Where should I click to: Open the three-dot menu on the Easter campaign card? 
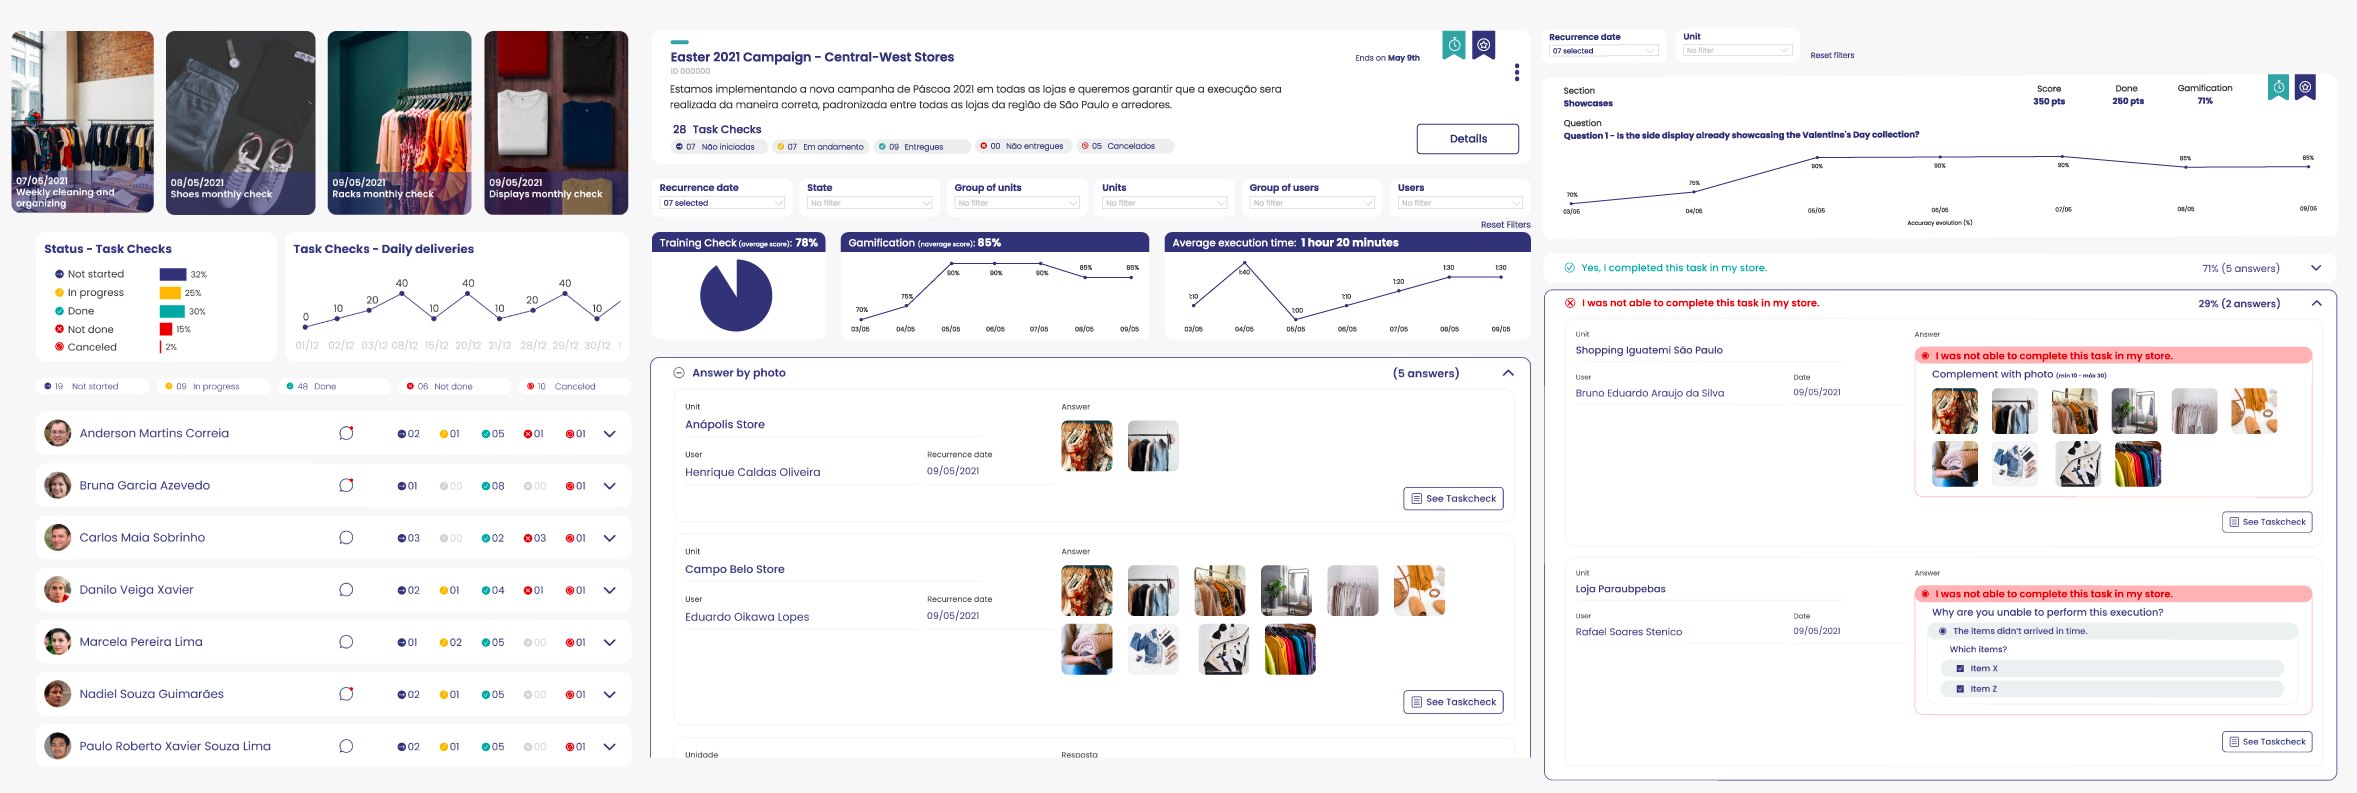[1517, 72]
